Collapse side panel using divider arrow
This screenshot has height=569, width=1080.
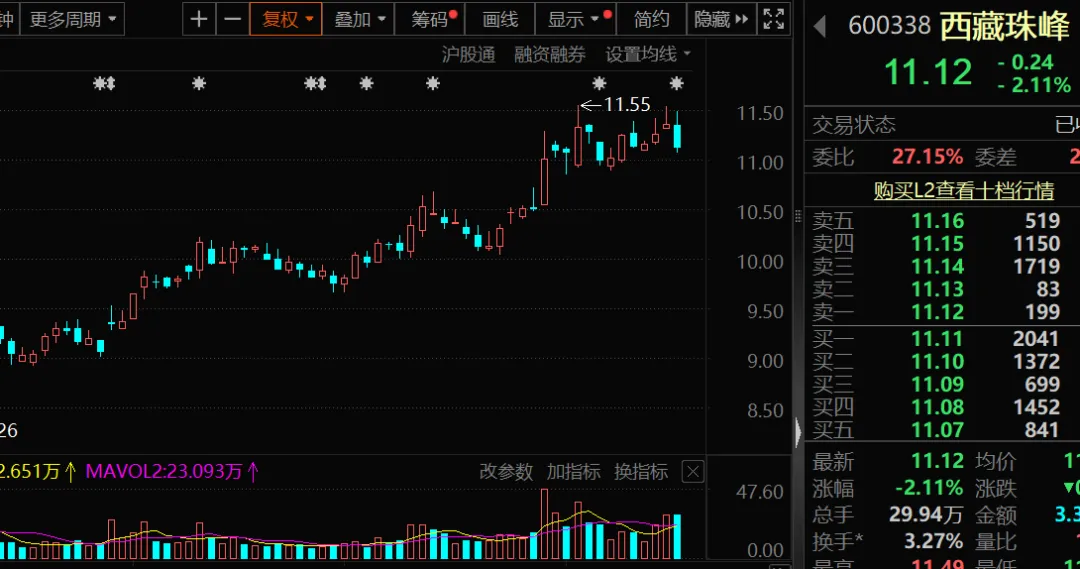click(x=798, y=432)
